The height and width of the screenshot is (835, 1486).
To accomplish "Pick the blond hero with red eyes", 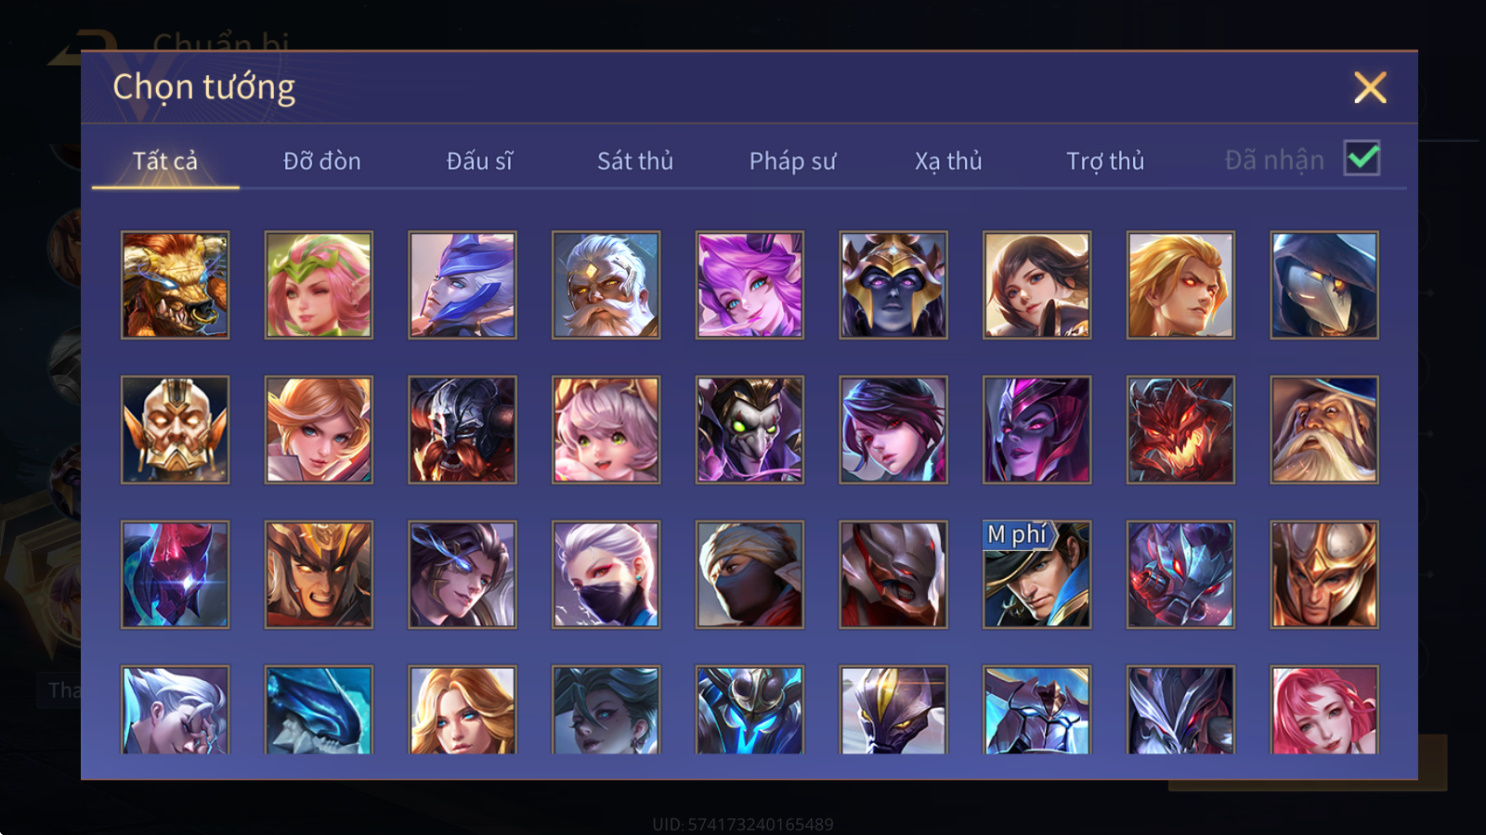I will tap(1181, 285).
